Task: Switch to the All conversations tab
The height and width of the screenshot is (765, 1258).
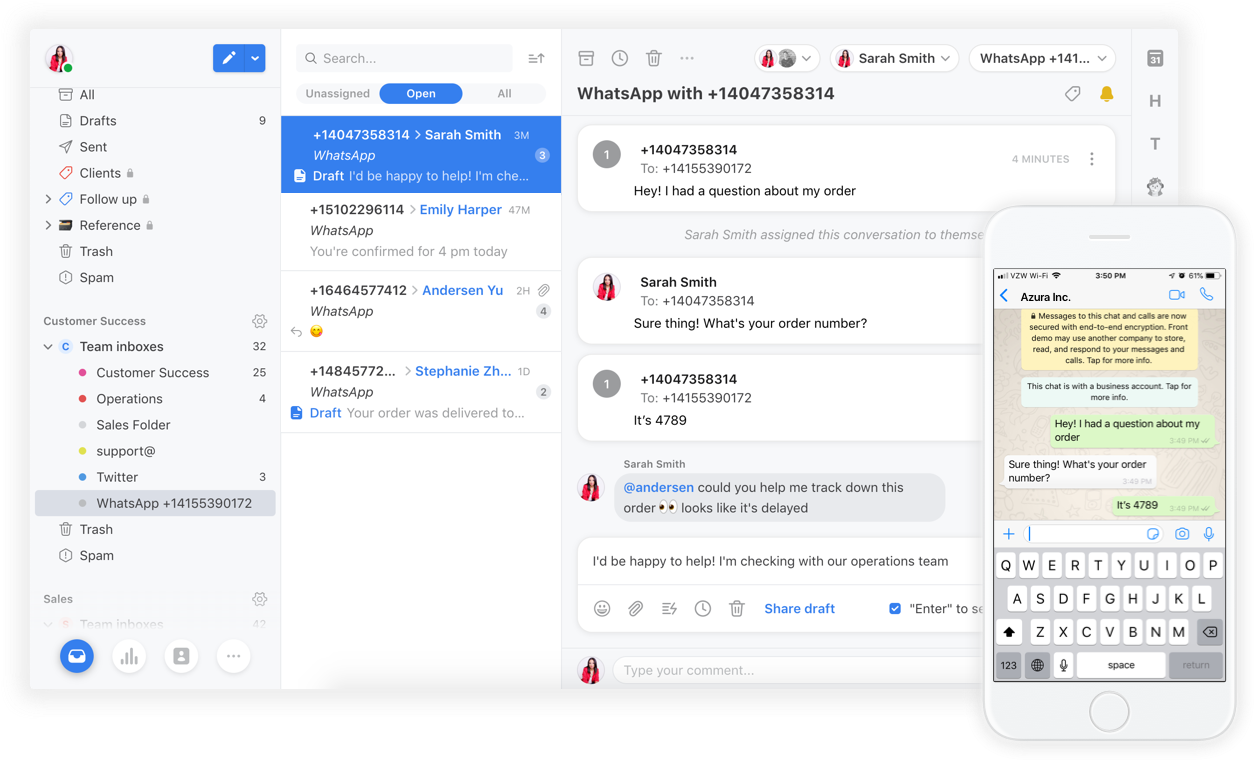Action: [x=504, y=94]
